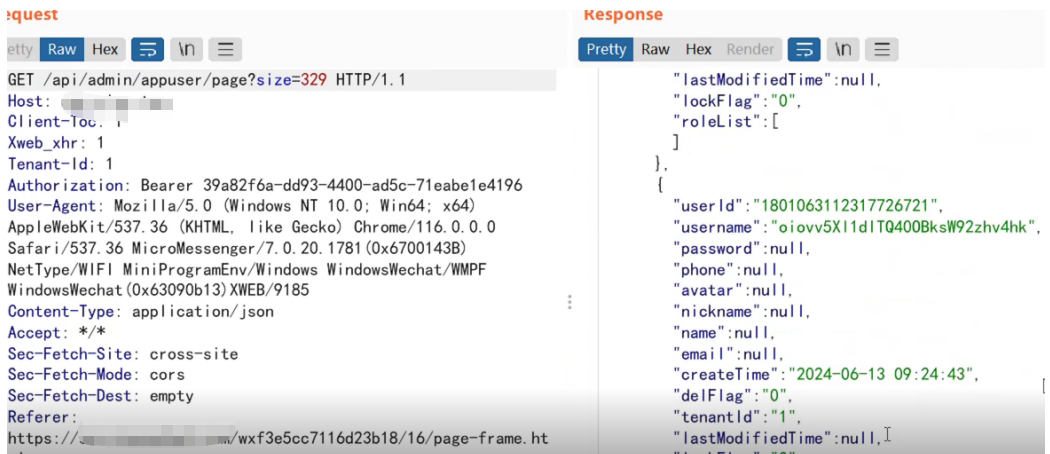1050x454 pixels.
Task: Toggle word wrap icon in Request panel
Action: pyautogui.click(x=148, y=49)
